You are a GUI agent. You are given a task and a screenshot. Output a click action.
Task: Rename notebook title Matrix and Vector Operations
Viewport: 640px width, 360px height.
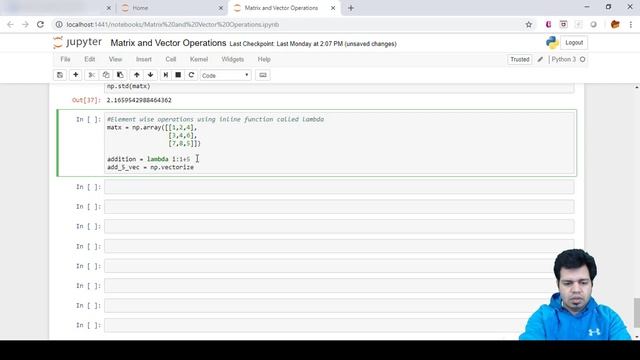click(168, 43)
